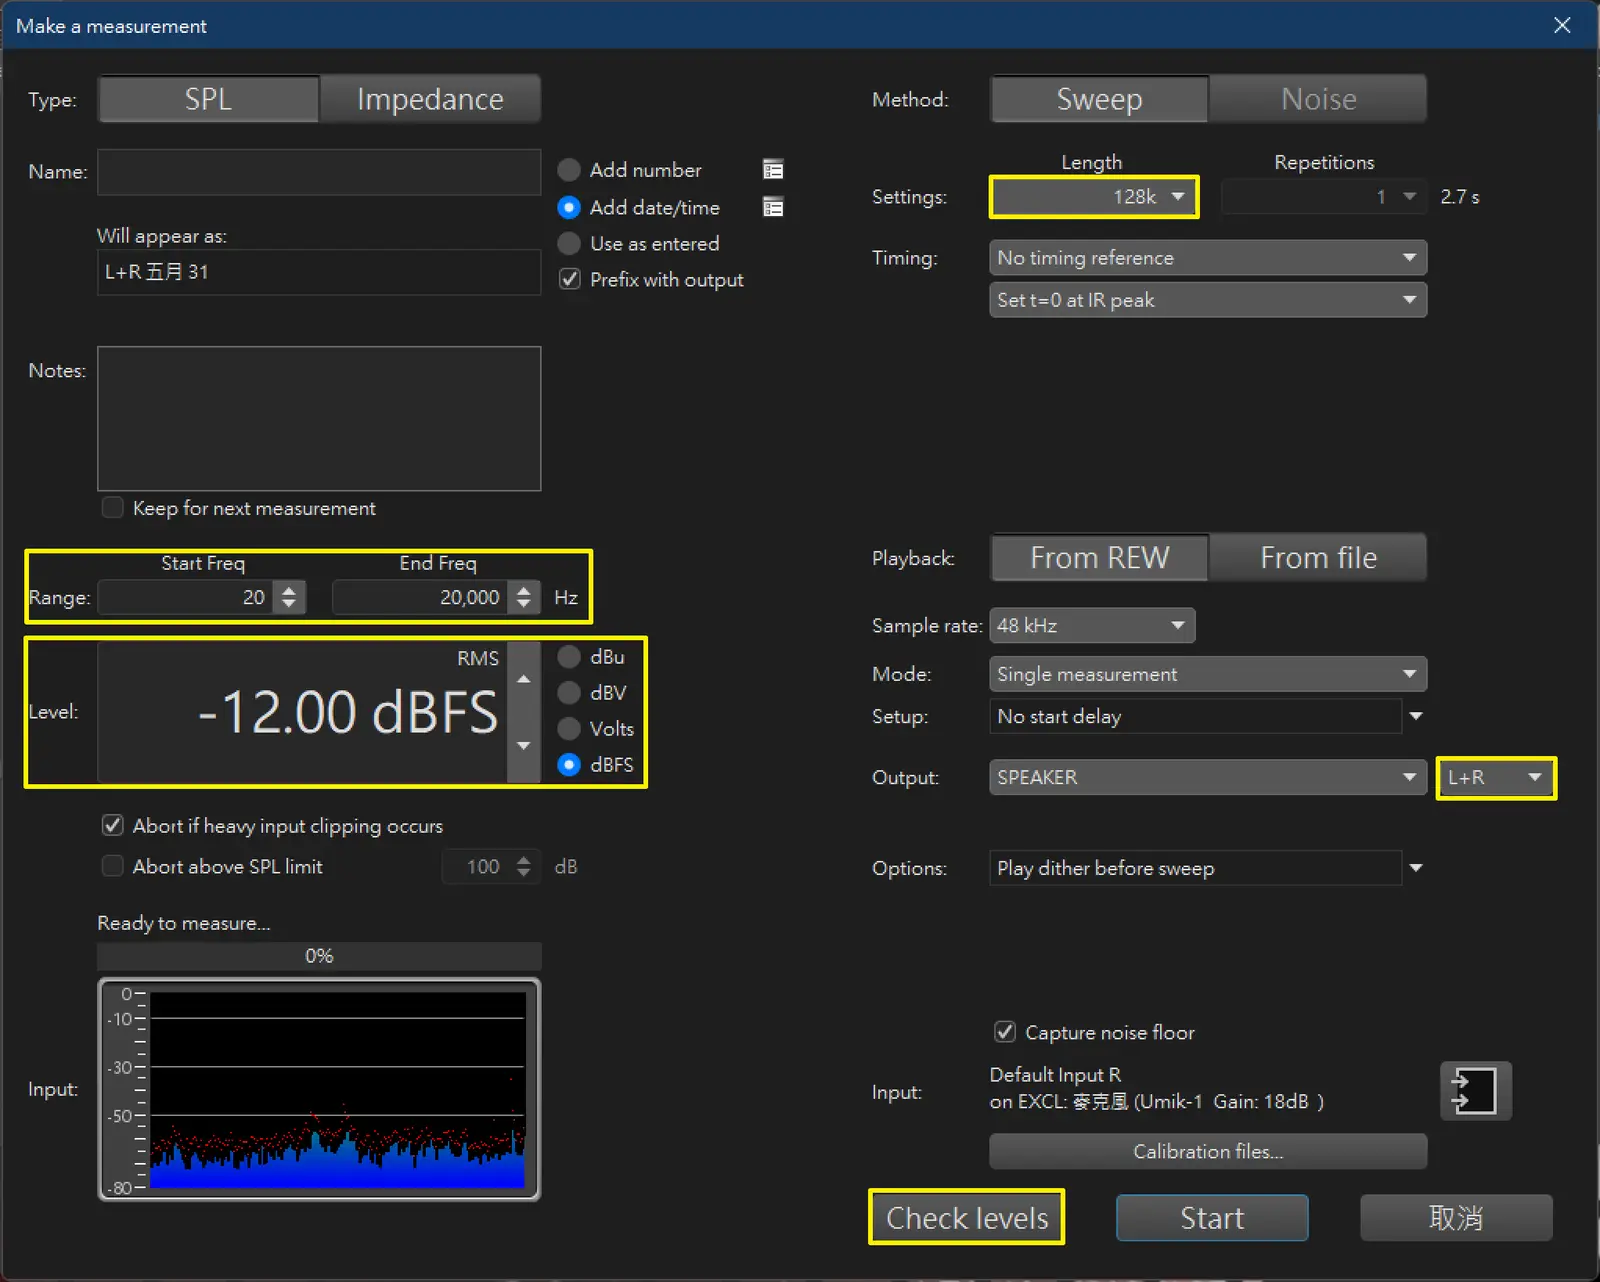
Task: Select the Add date/time radio option
Action: pyautogui.click(x=569, y=207)
